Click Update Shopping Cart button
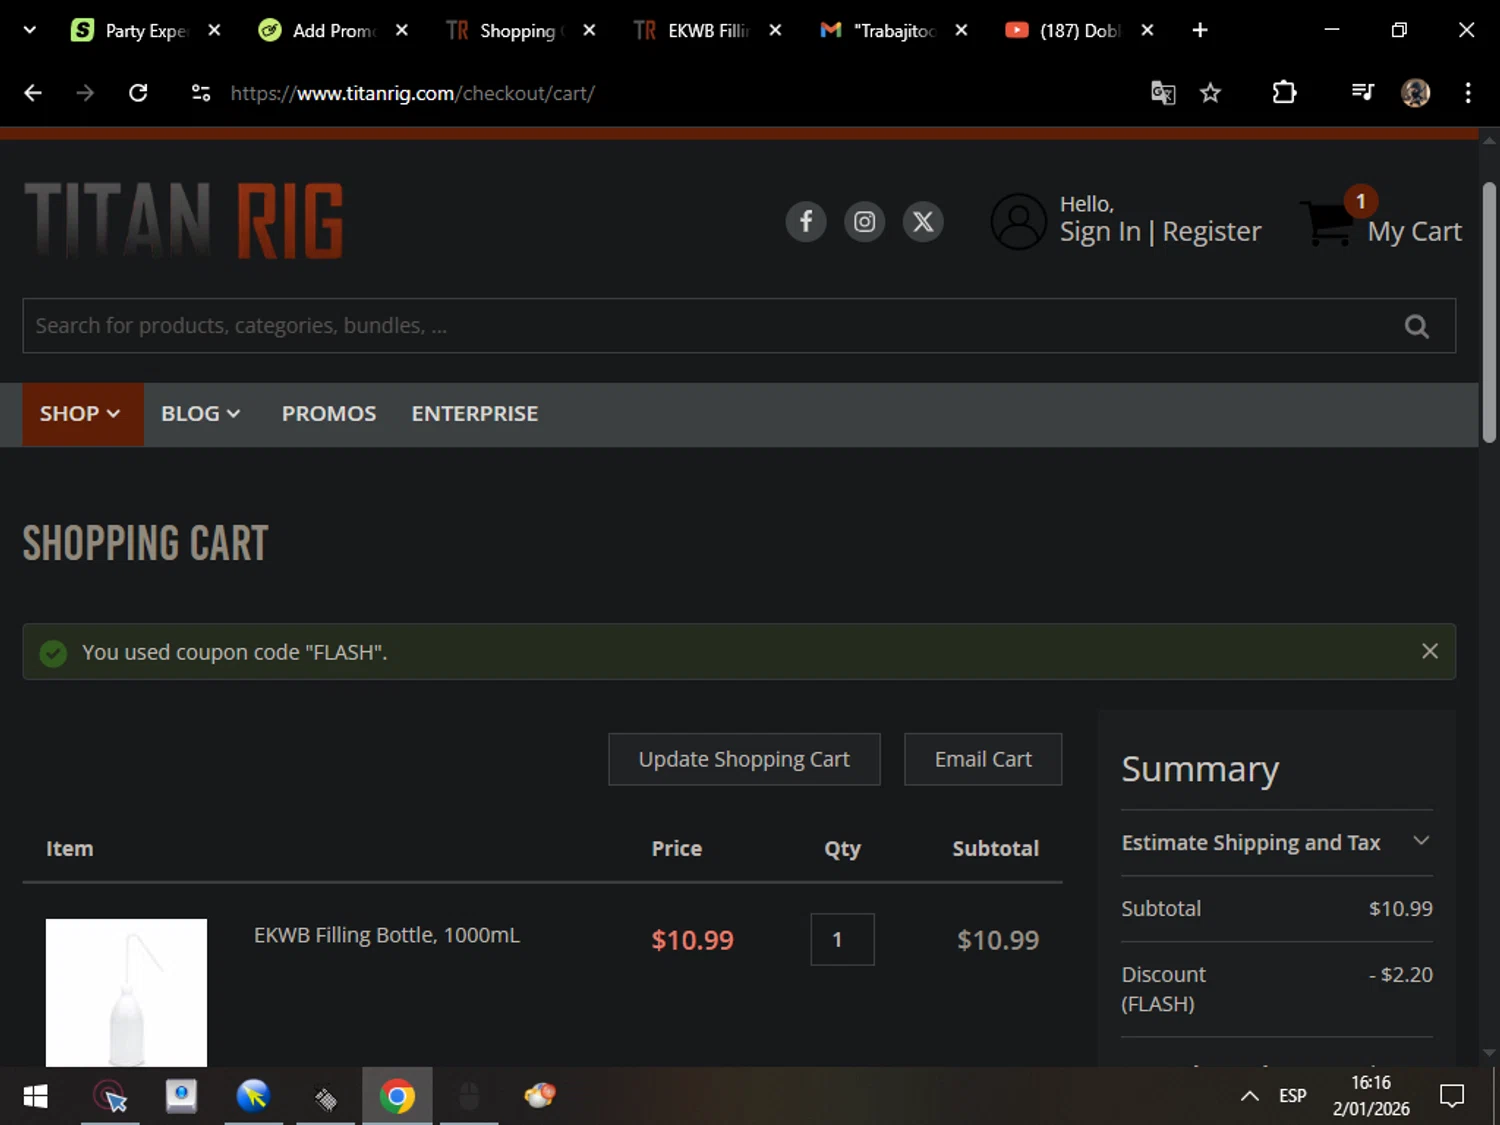This screenshot has height=1125, width=1500. pos(744,759)
